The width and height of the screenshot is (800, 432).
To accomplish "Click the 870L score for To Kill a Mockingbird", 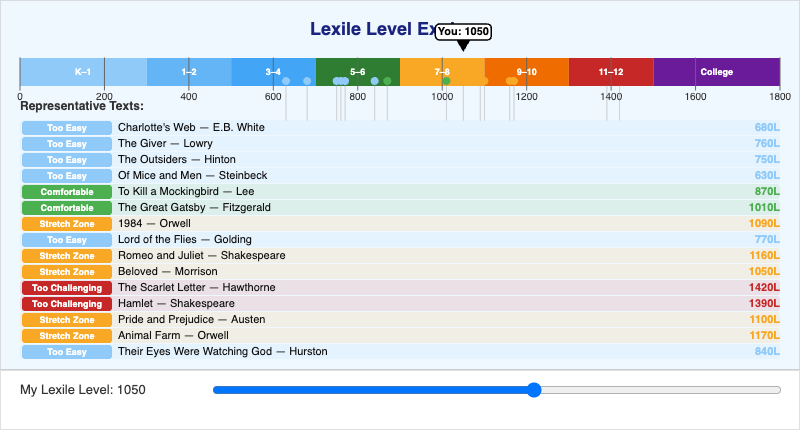I will coord(767,191).
